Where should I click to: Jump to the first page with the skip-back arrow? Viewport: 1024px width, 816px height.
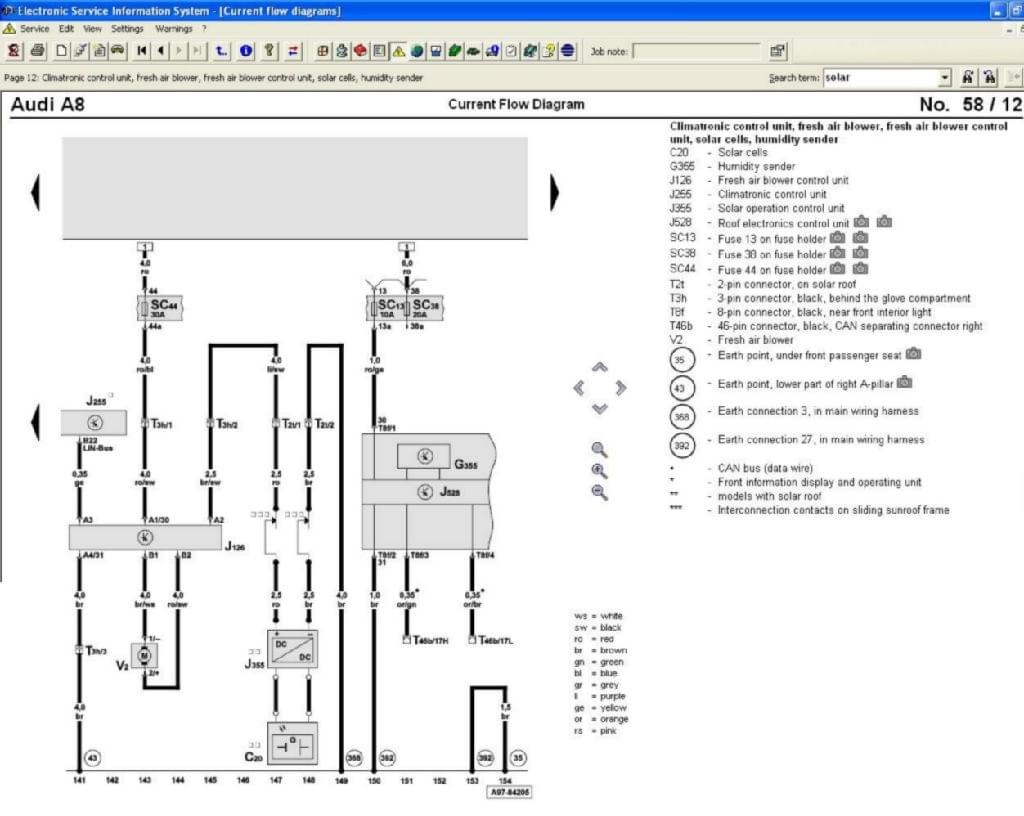pyautogui.click(x=142, y=51)
